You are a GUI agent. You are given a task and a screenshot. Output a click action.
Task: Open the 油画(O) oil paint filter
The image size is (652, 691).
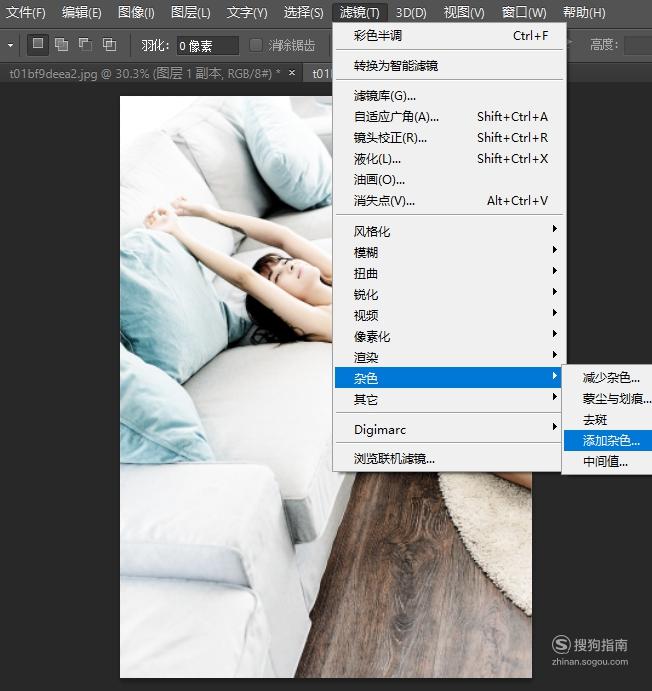(x=449, y=180)
